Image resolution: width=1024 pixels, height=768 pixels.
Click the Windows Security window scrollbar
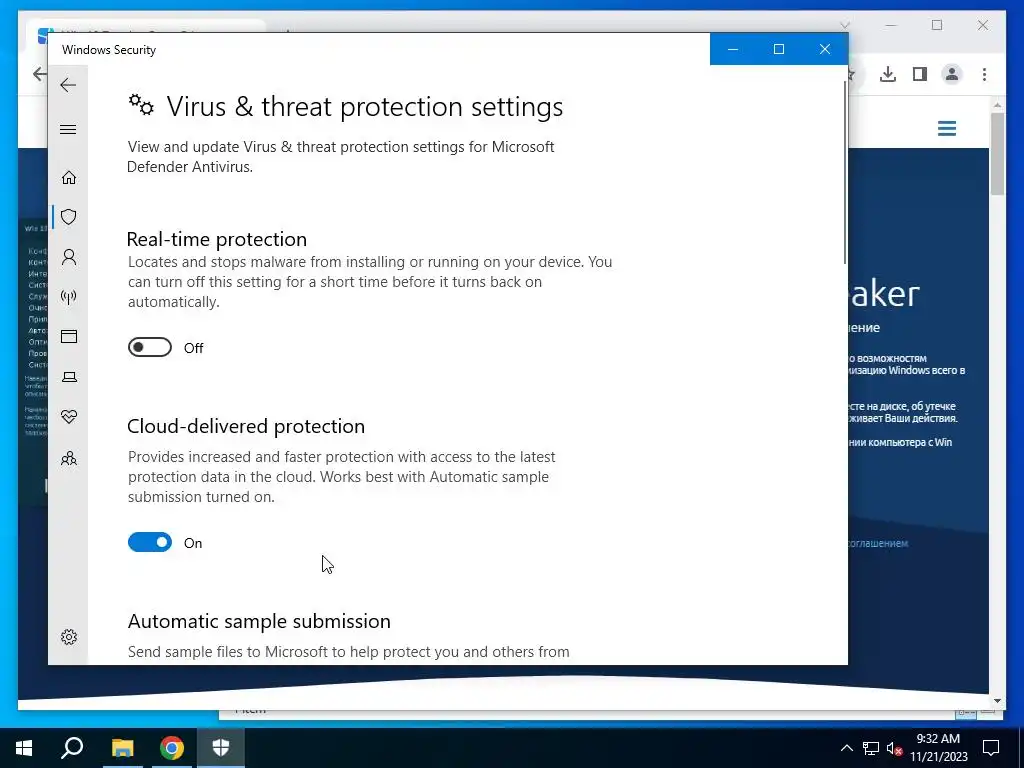click(844, 174)
